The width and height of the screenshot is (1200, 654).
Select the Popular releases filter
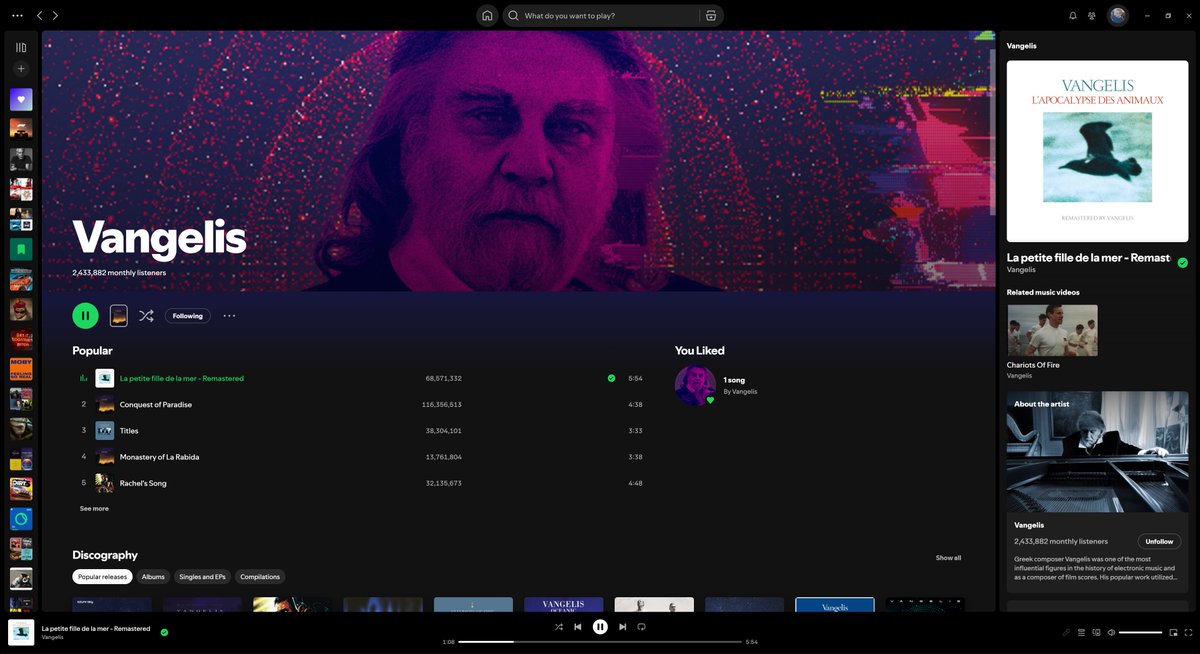pyautogui.click(x=103, y=577)
